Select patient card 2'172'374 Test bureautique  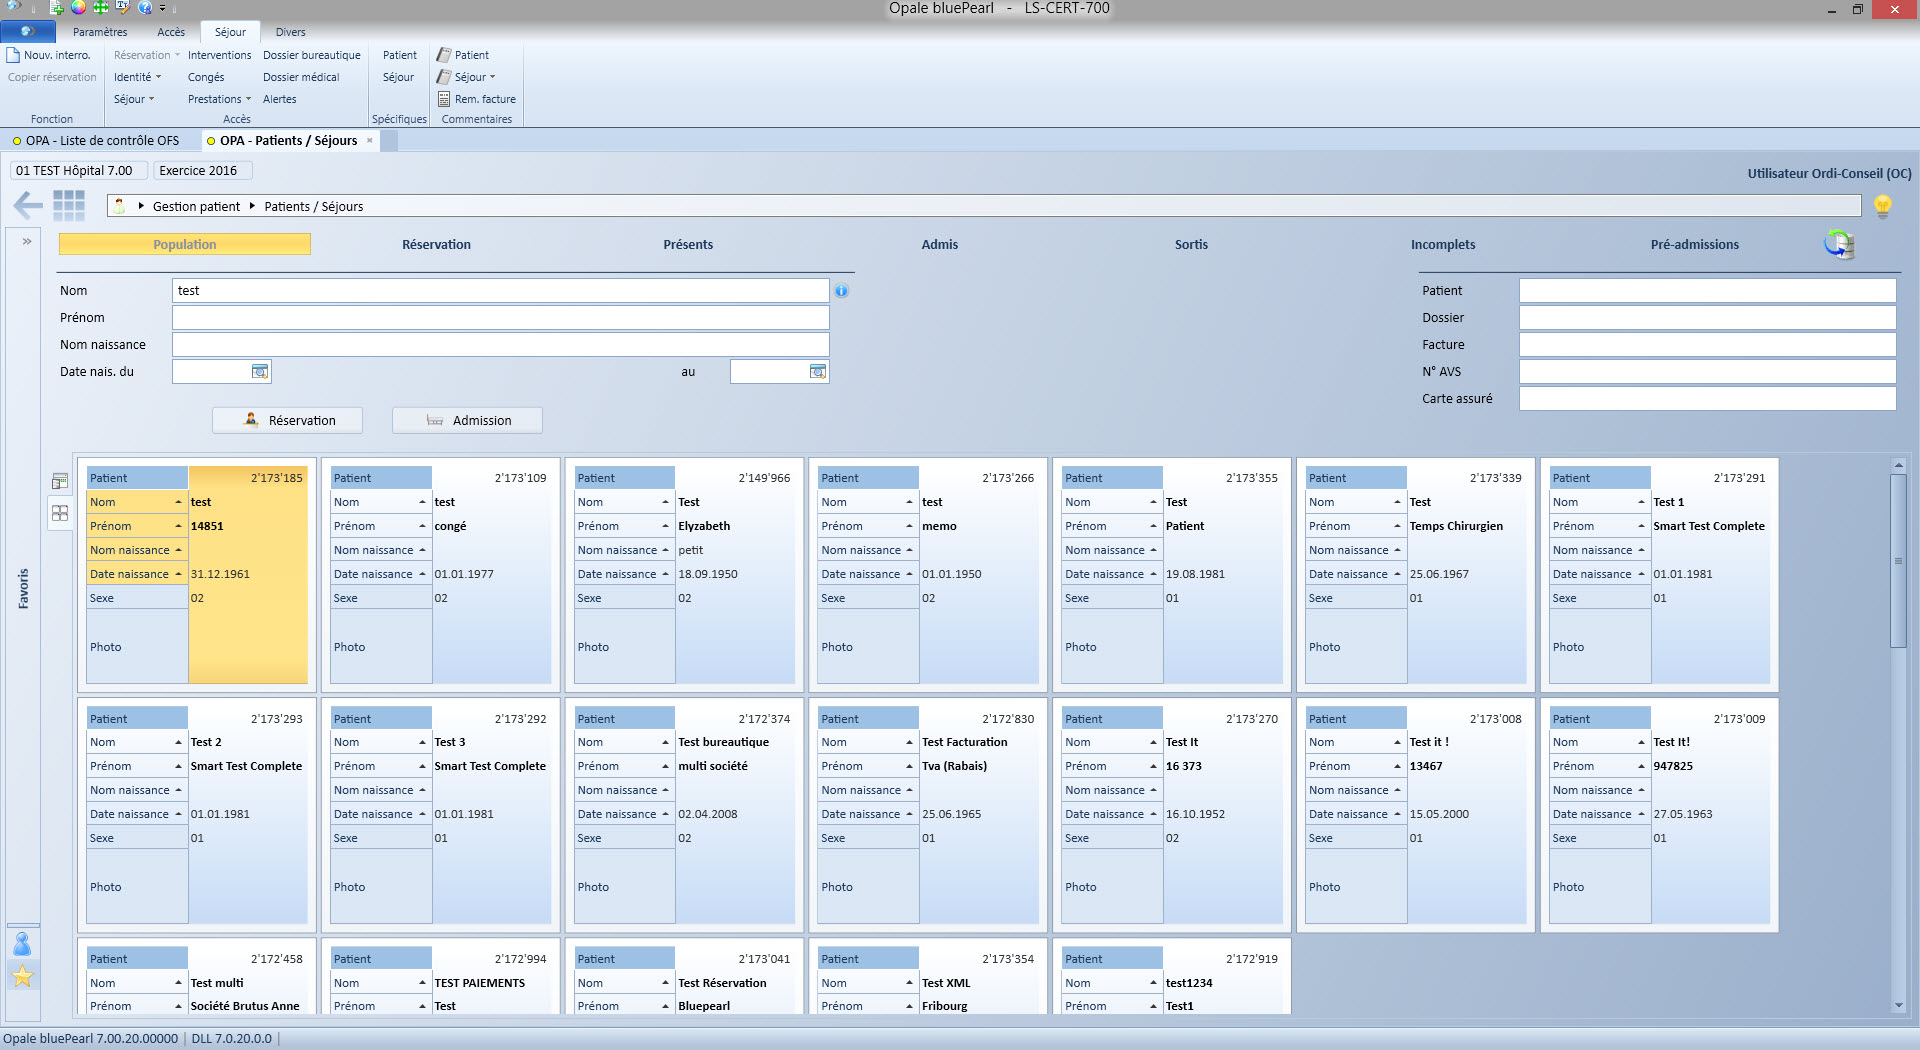[x=685, y=815]
